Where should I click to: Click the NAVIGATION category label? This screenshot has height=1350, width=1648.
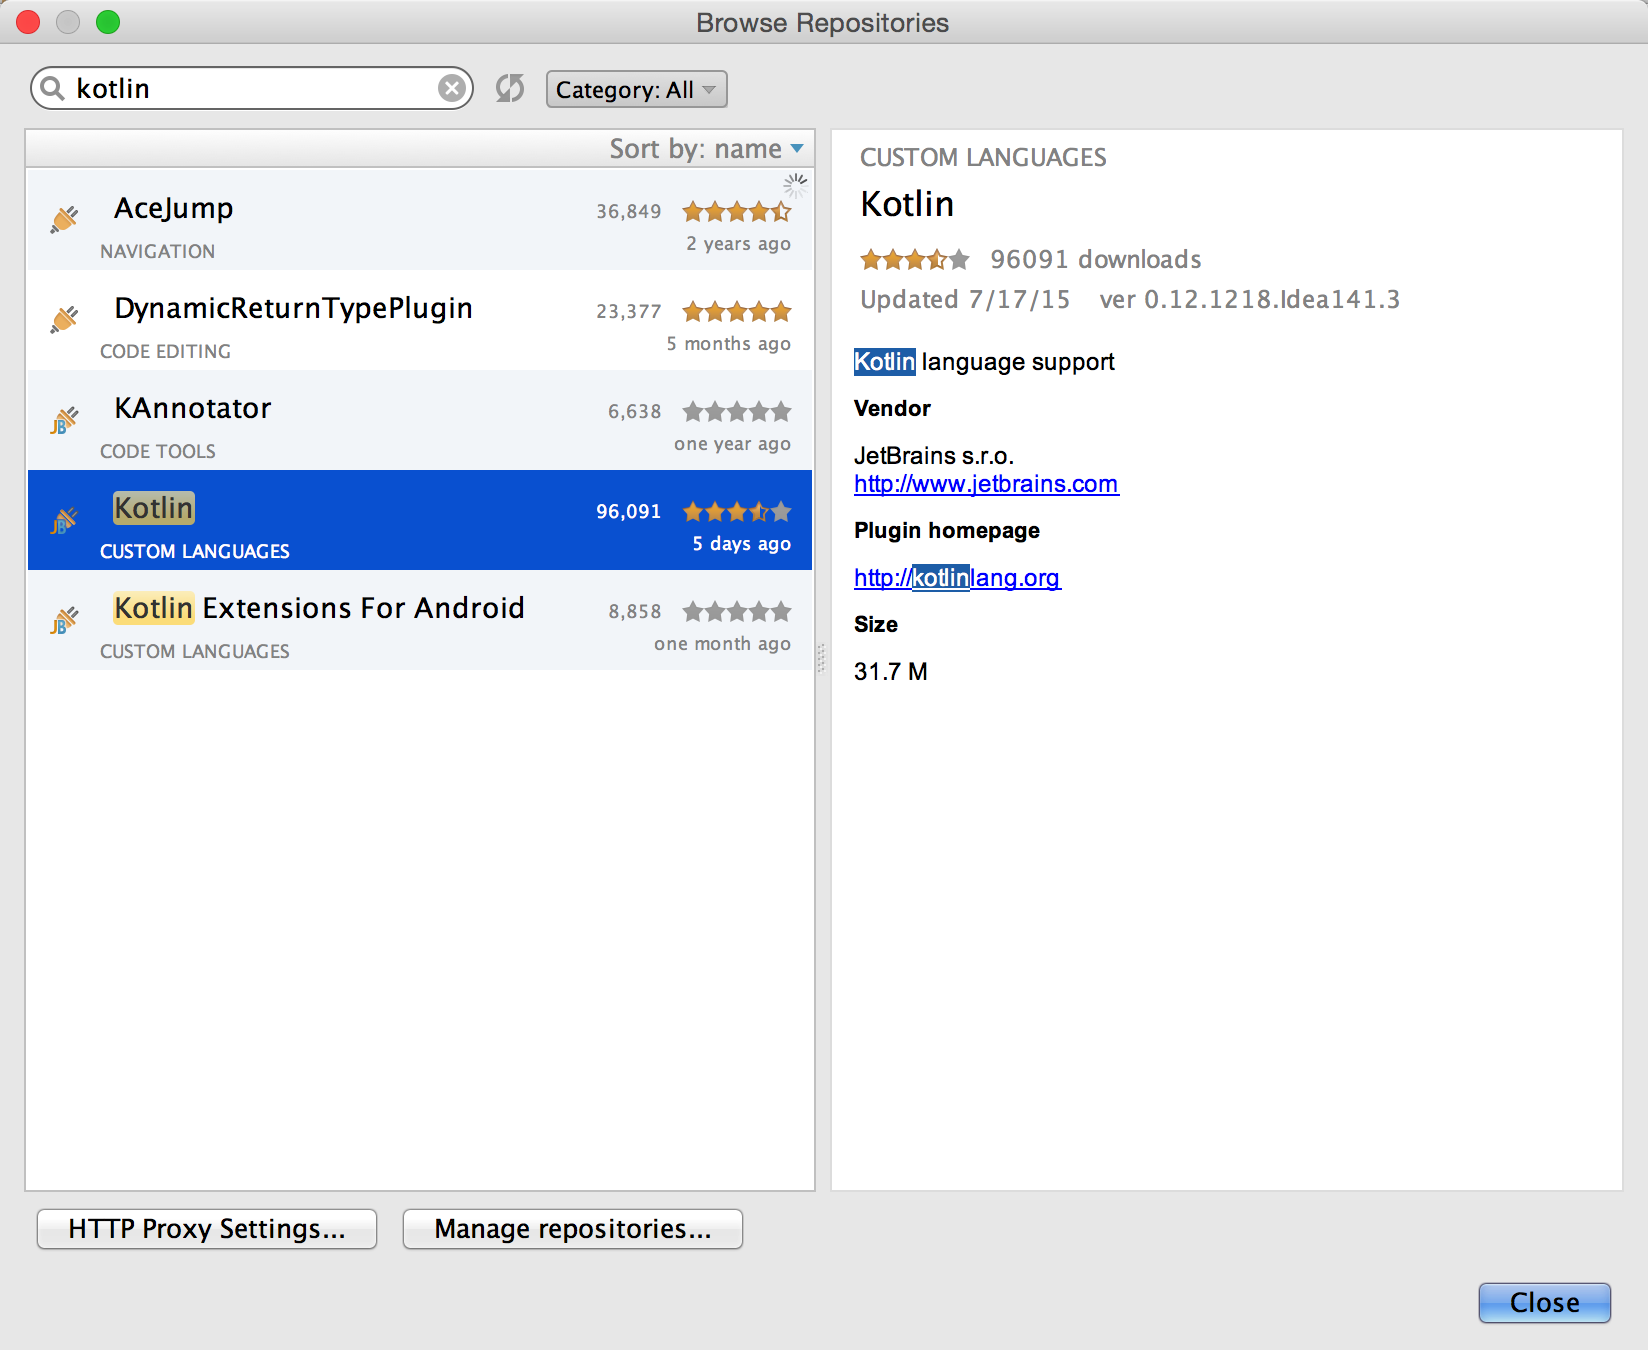click(158, 251)
